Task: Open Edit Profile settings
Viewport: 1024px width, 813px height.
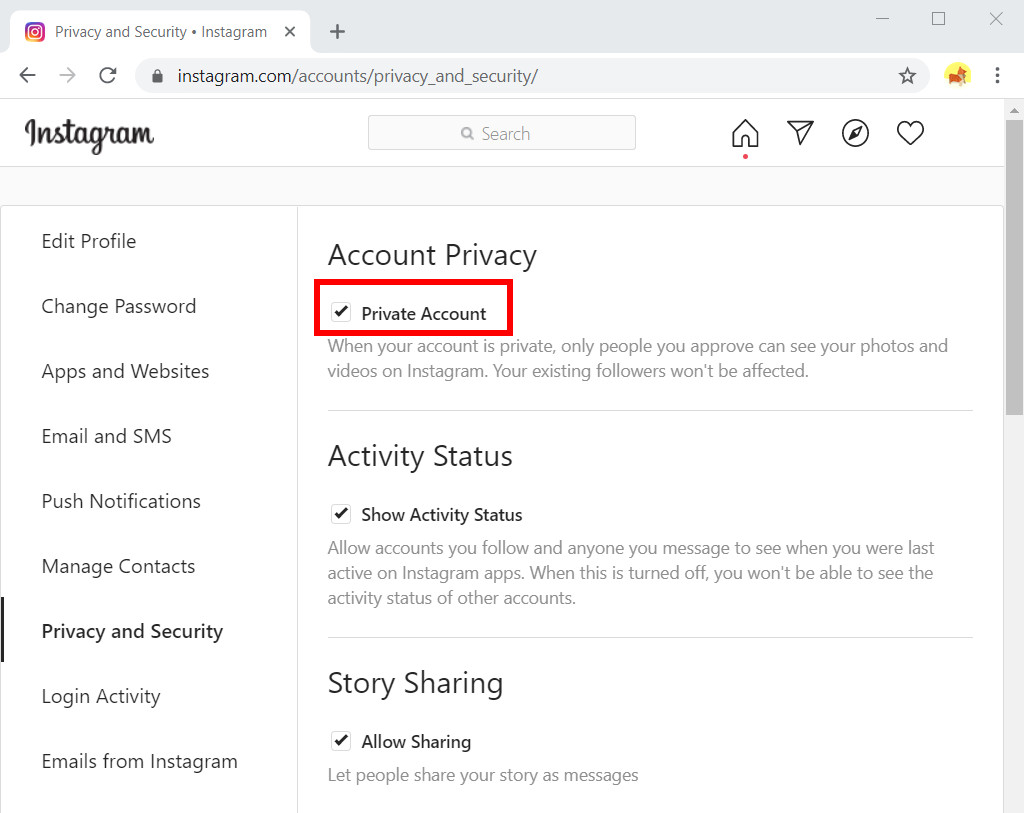Action: click(x=89, y=241)
